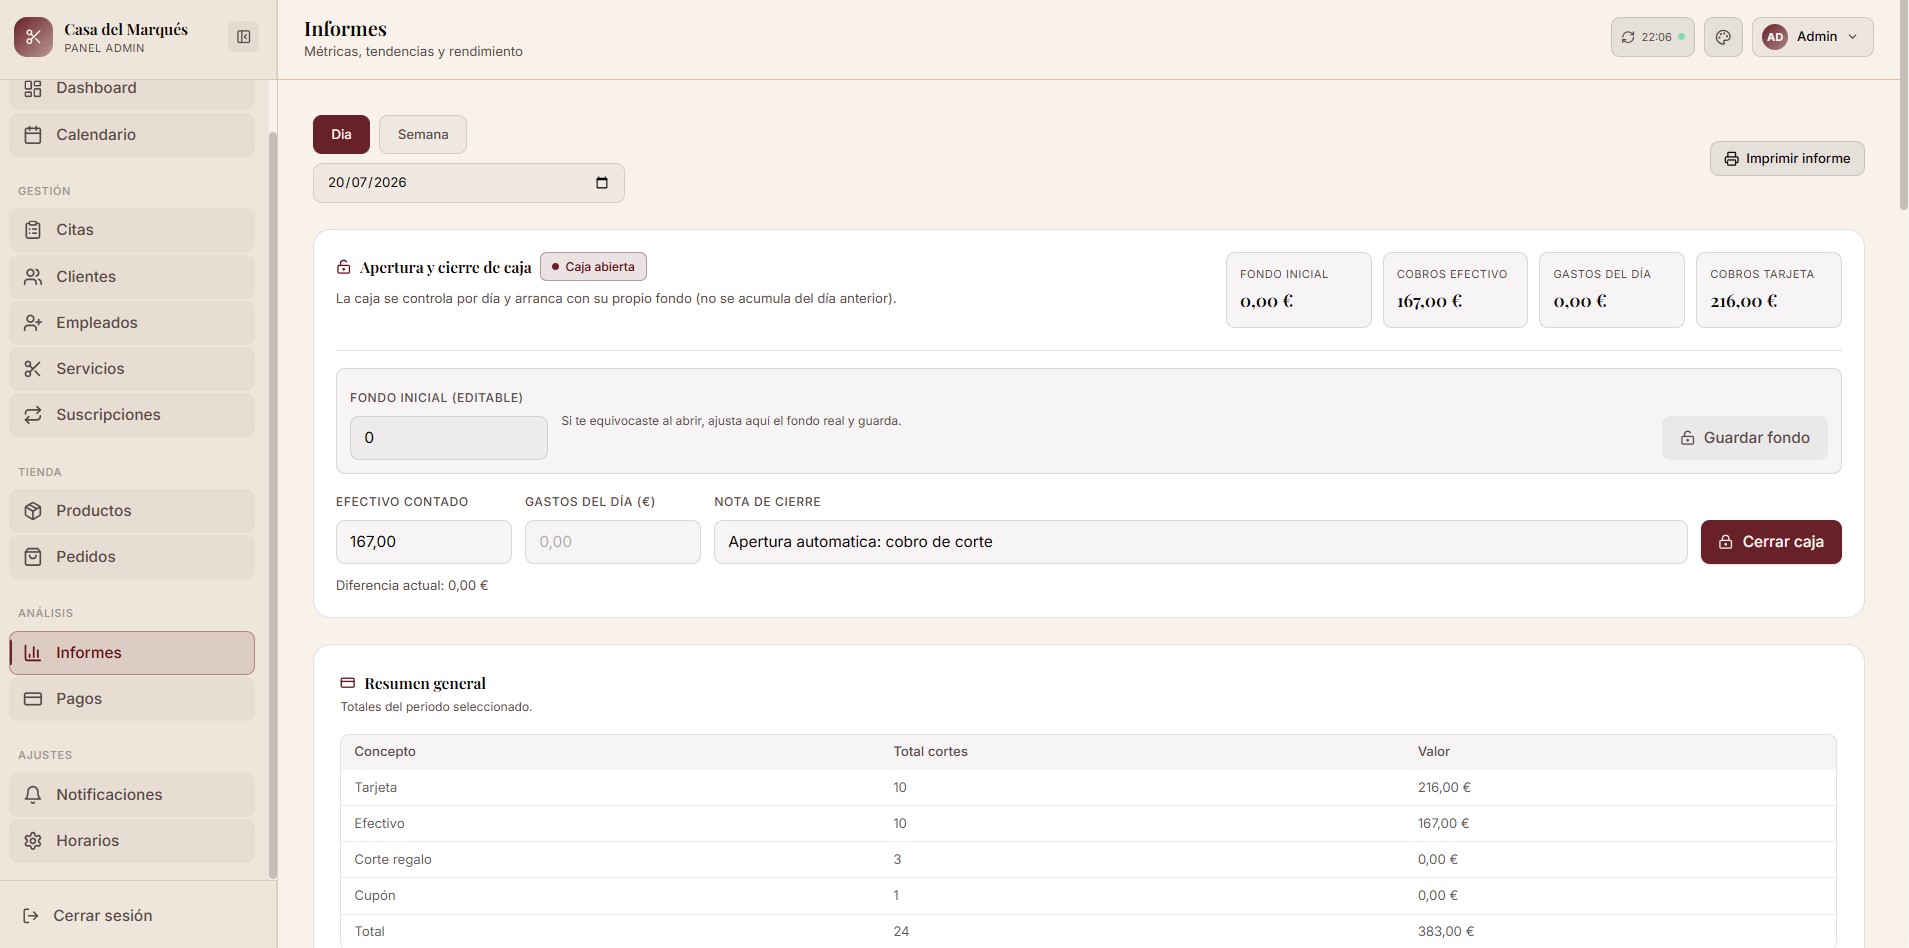
Task: Click the Cerrar caja button
Action: pyautogui.click(x=1771, y=542)
